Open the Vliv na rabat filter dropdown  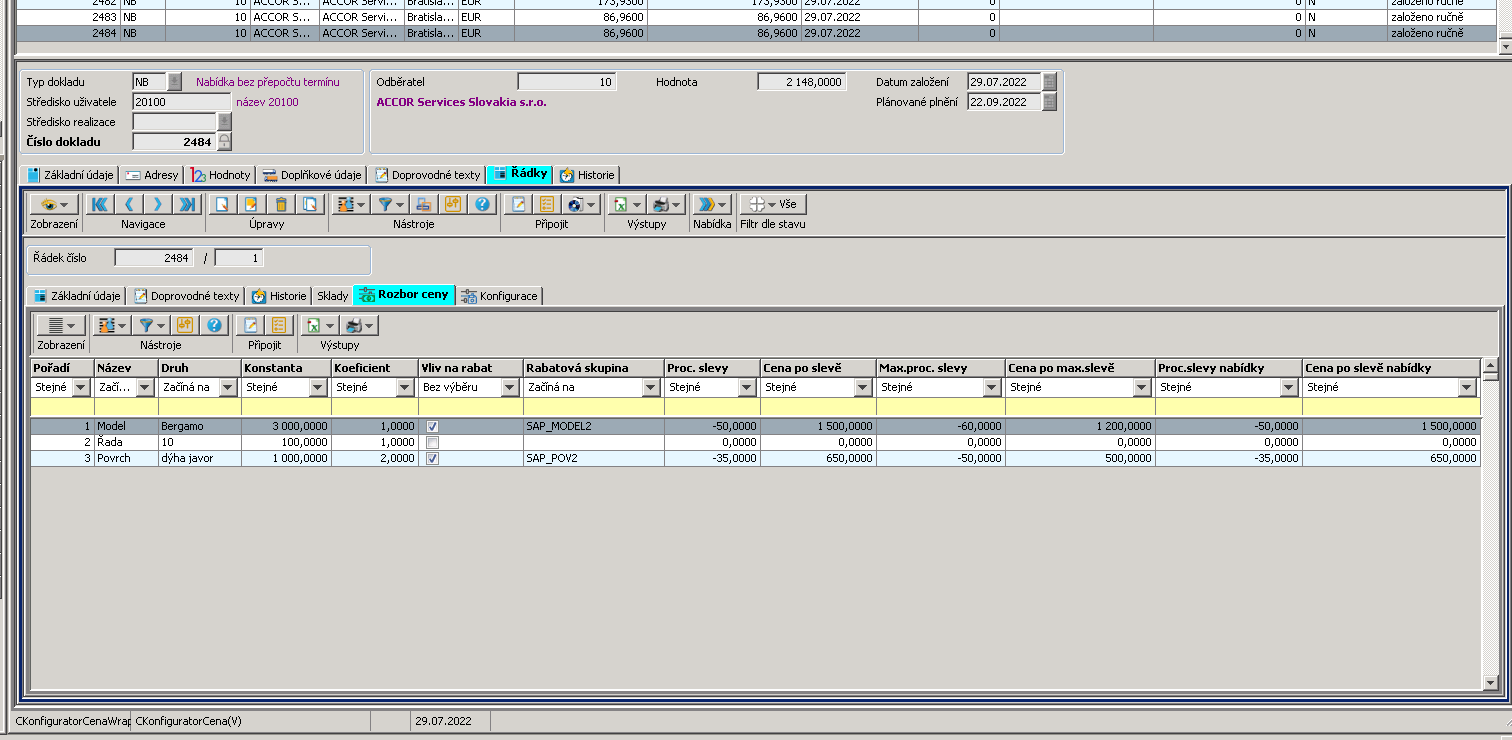tap(511, 388)
